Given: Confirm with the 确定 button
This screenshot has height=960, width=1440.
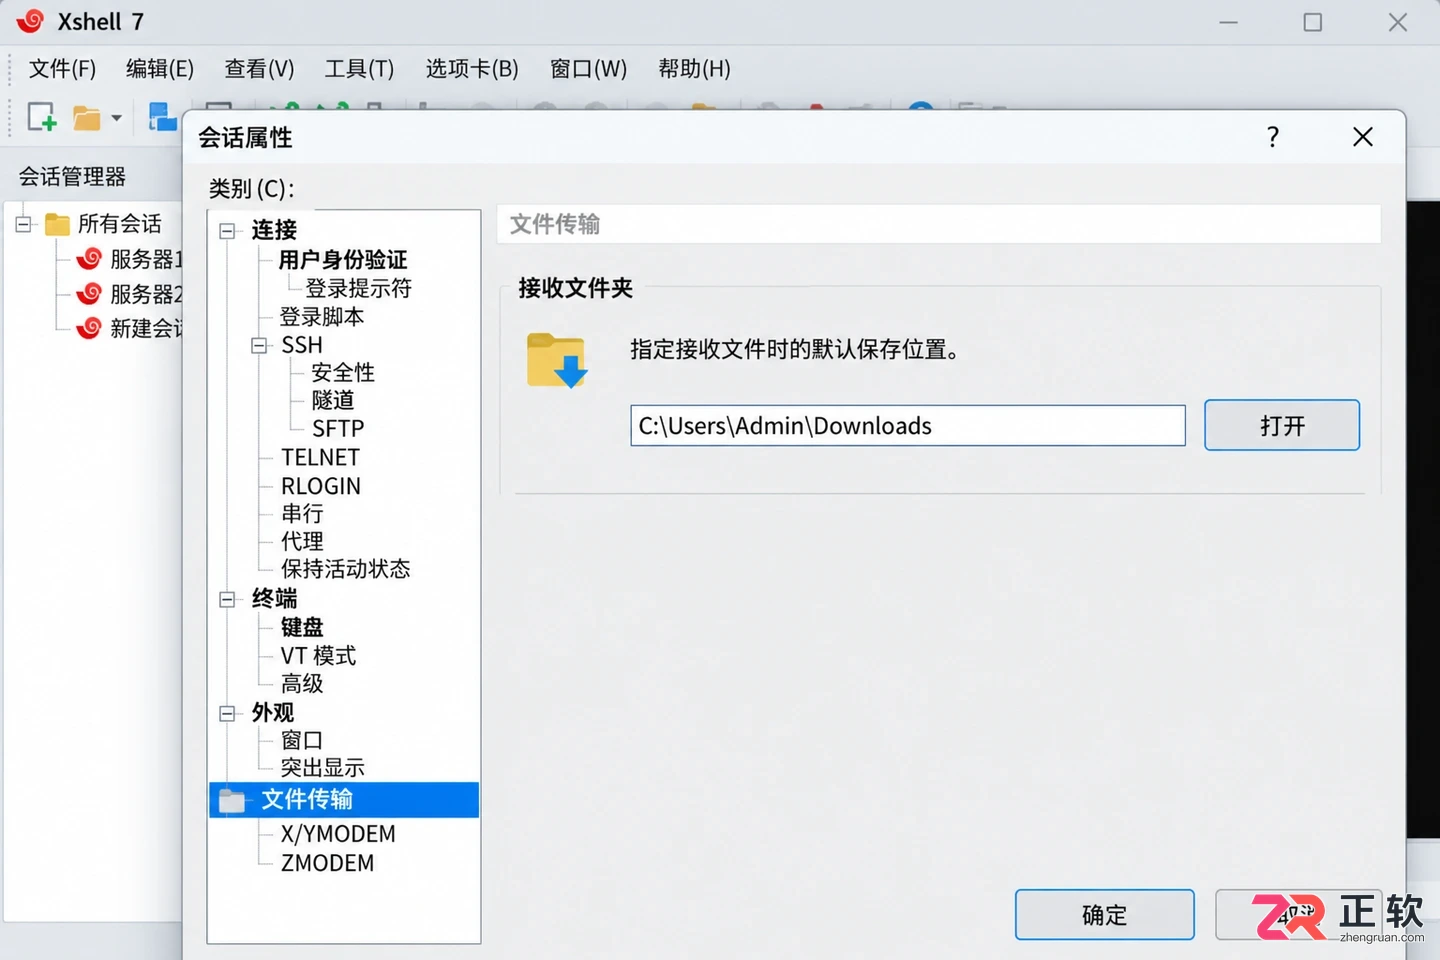Looking at the screenshot, I should coord(1105,915).
